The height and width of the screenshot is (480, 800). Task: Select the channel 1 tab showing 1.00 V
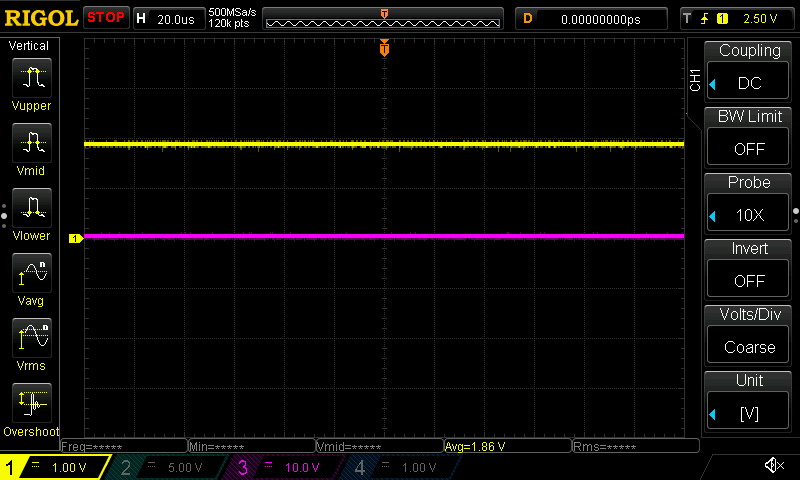(x=55, y=467)
